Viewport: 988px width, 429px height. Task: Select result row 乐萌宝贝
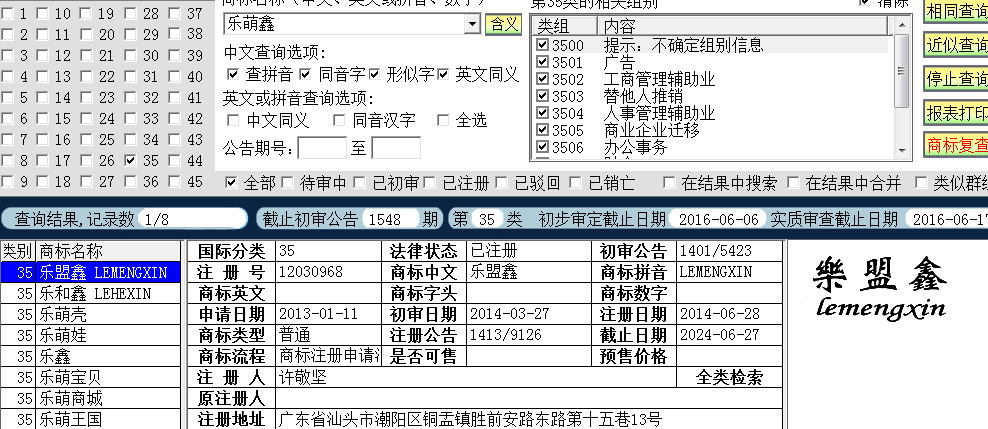[90, 377]
